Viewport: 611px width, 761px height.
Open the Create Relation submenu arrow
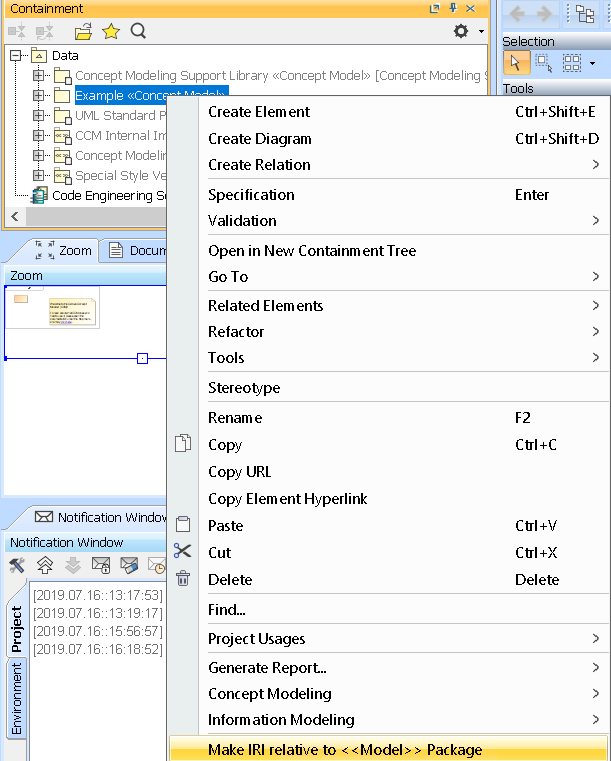coord(595,165)
